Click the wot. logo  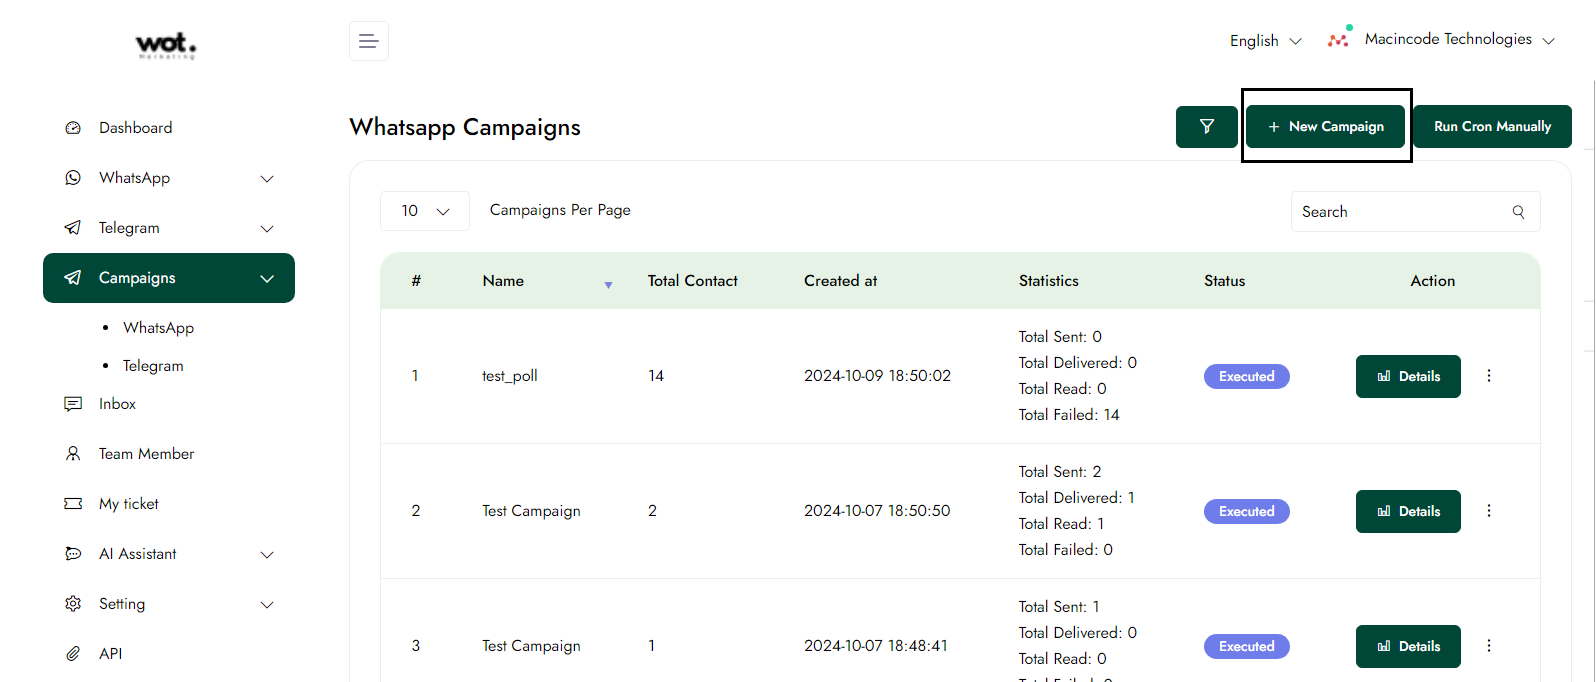click(166, 45)
